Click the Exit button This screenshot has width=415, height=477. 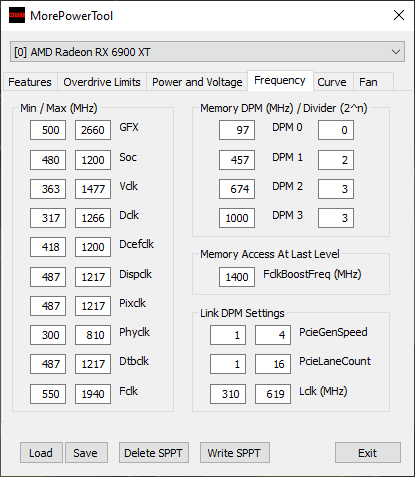tap(368, 453)
